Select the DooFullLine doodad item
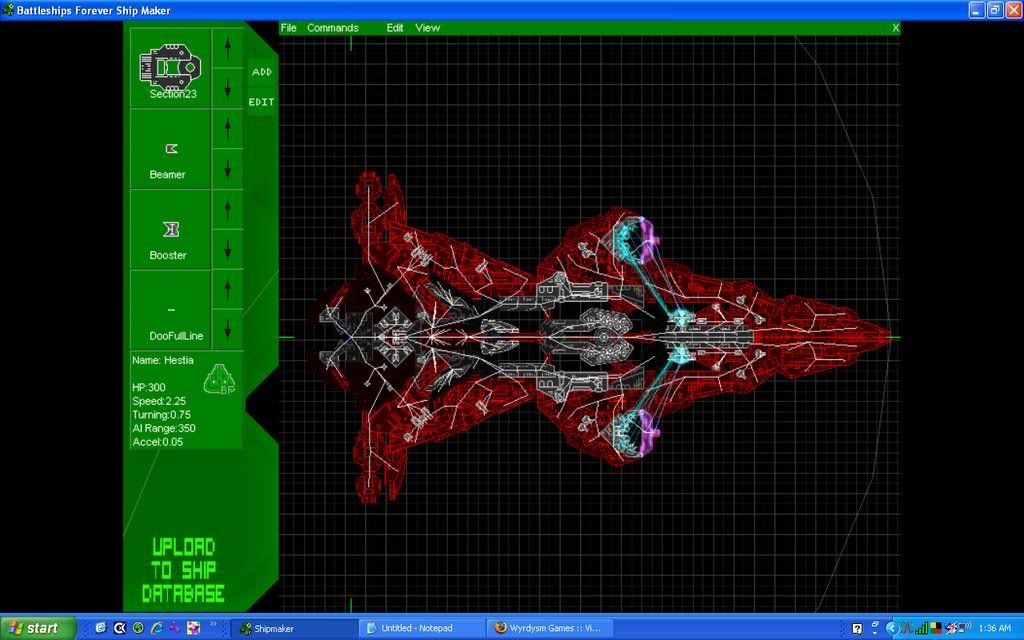Image resolution: width=1024 pixels, height=640 pixels. [171, 311]
